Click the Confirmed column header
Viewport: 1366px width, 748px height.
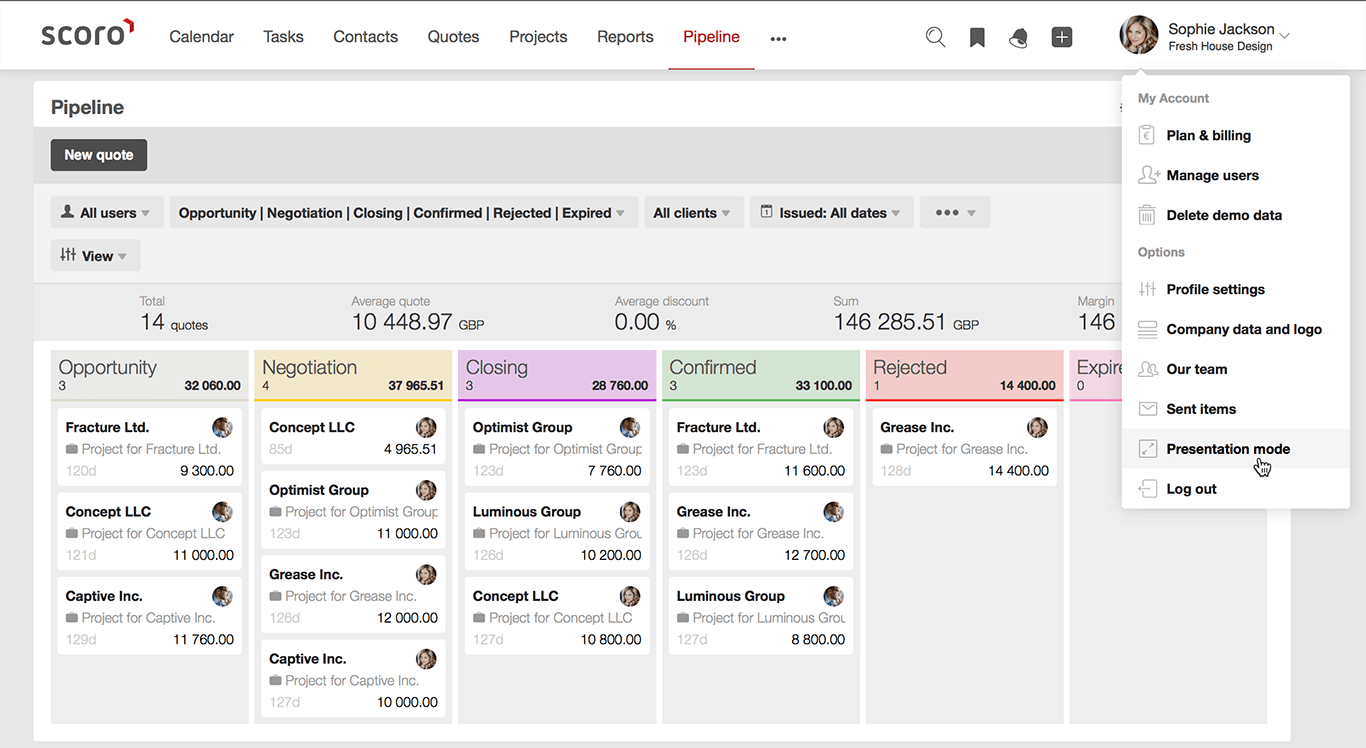coord(761,375)
